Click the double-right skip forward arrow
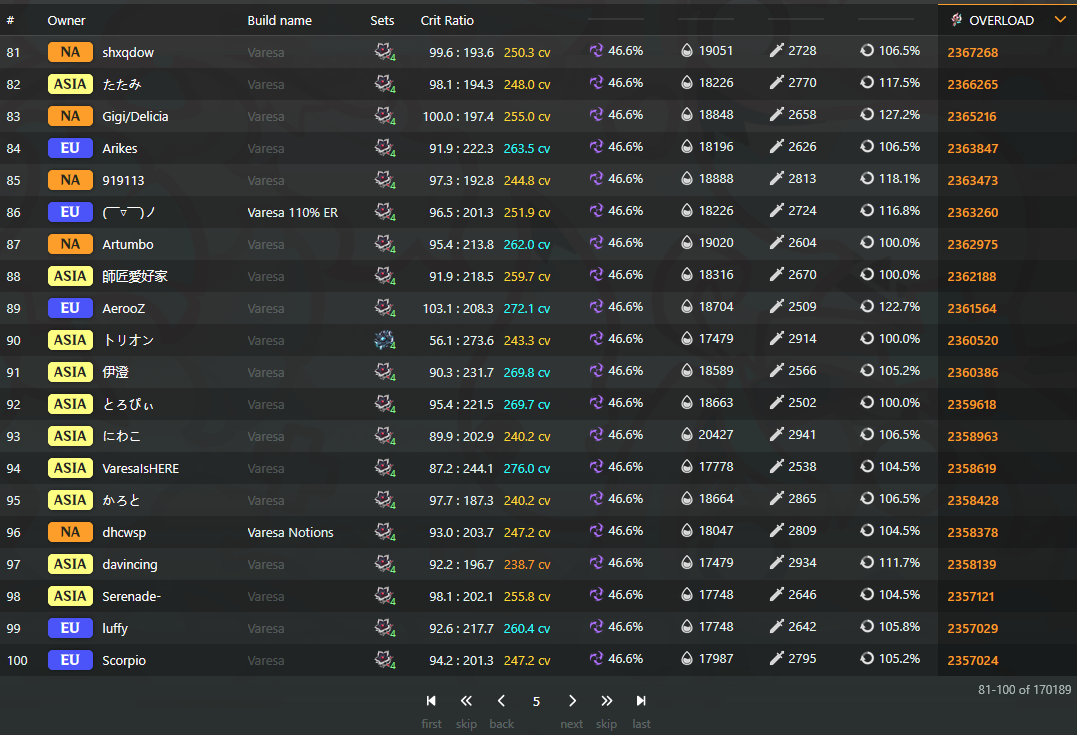Screen dimensions: 1077x735 607,701
